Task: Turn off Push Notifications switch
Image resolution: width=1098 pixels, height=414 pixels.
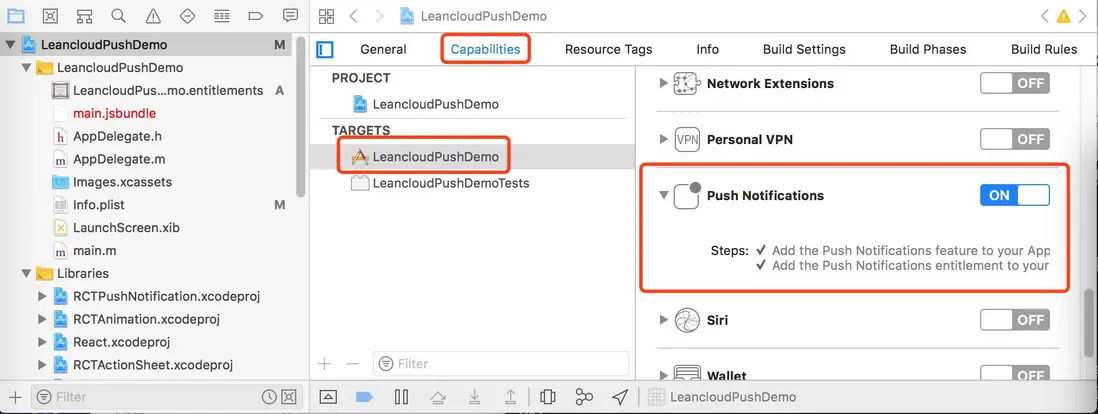Action: 1014,195
